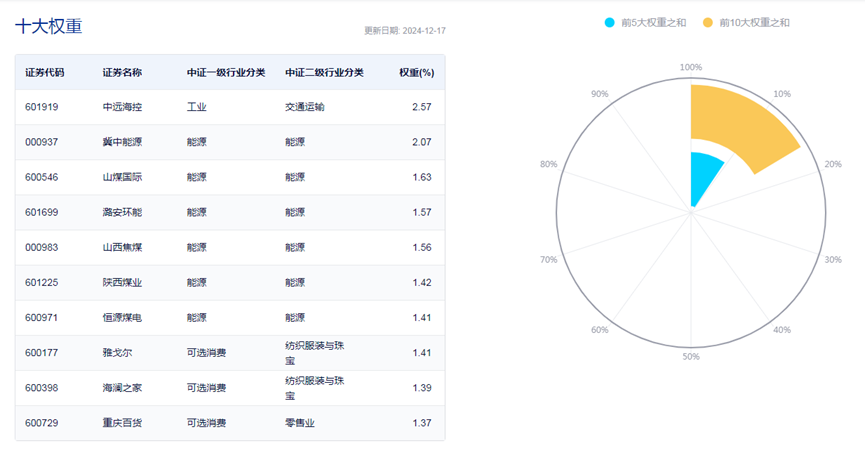Click the 中证二级行业分类 column header
865x453 pixels.
(x=324, y=72)
